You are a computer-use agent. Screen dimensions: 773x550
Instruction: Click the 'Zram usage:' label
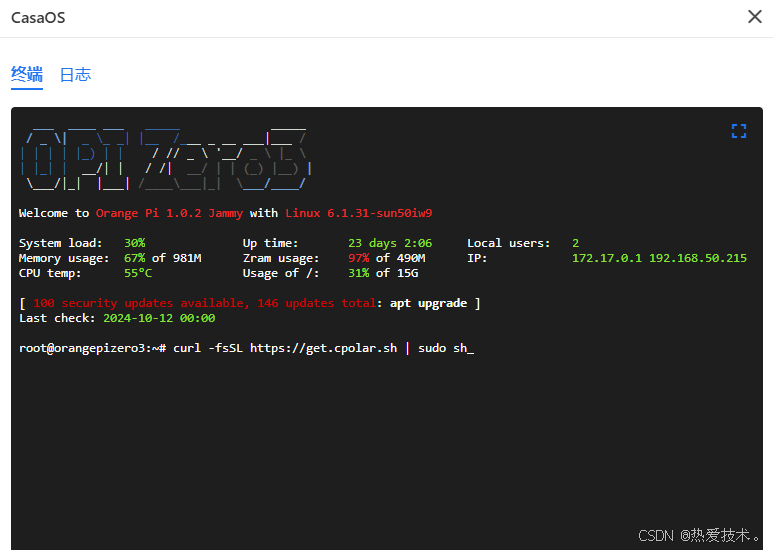281,258
